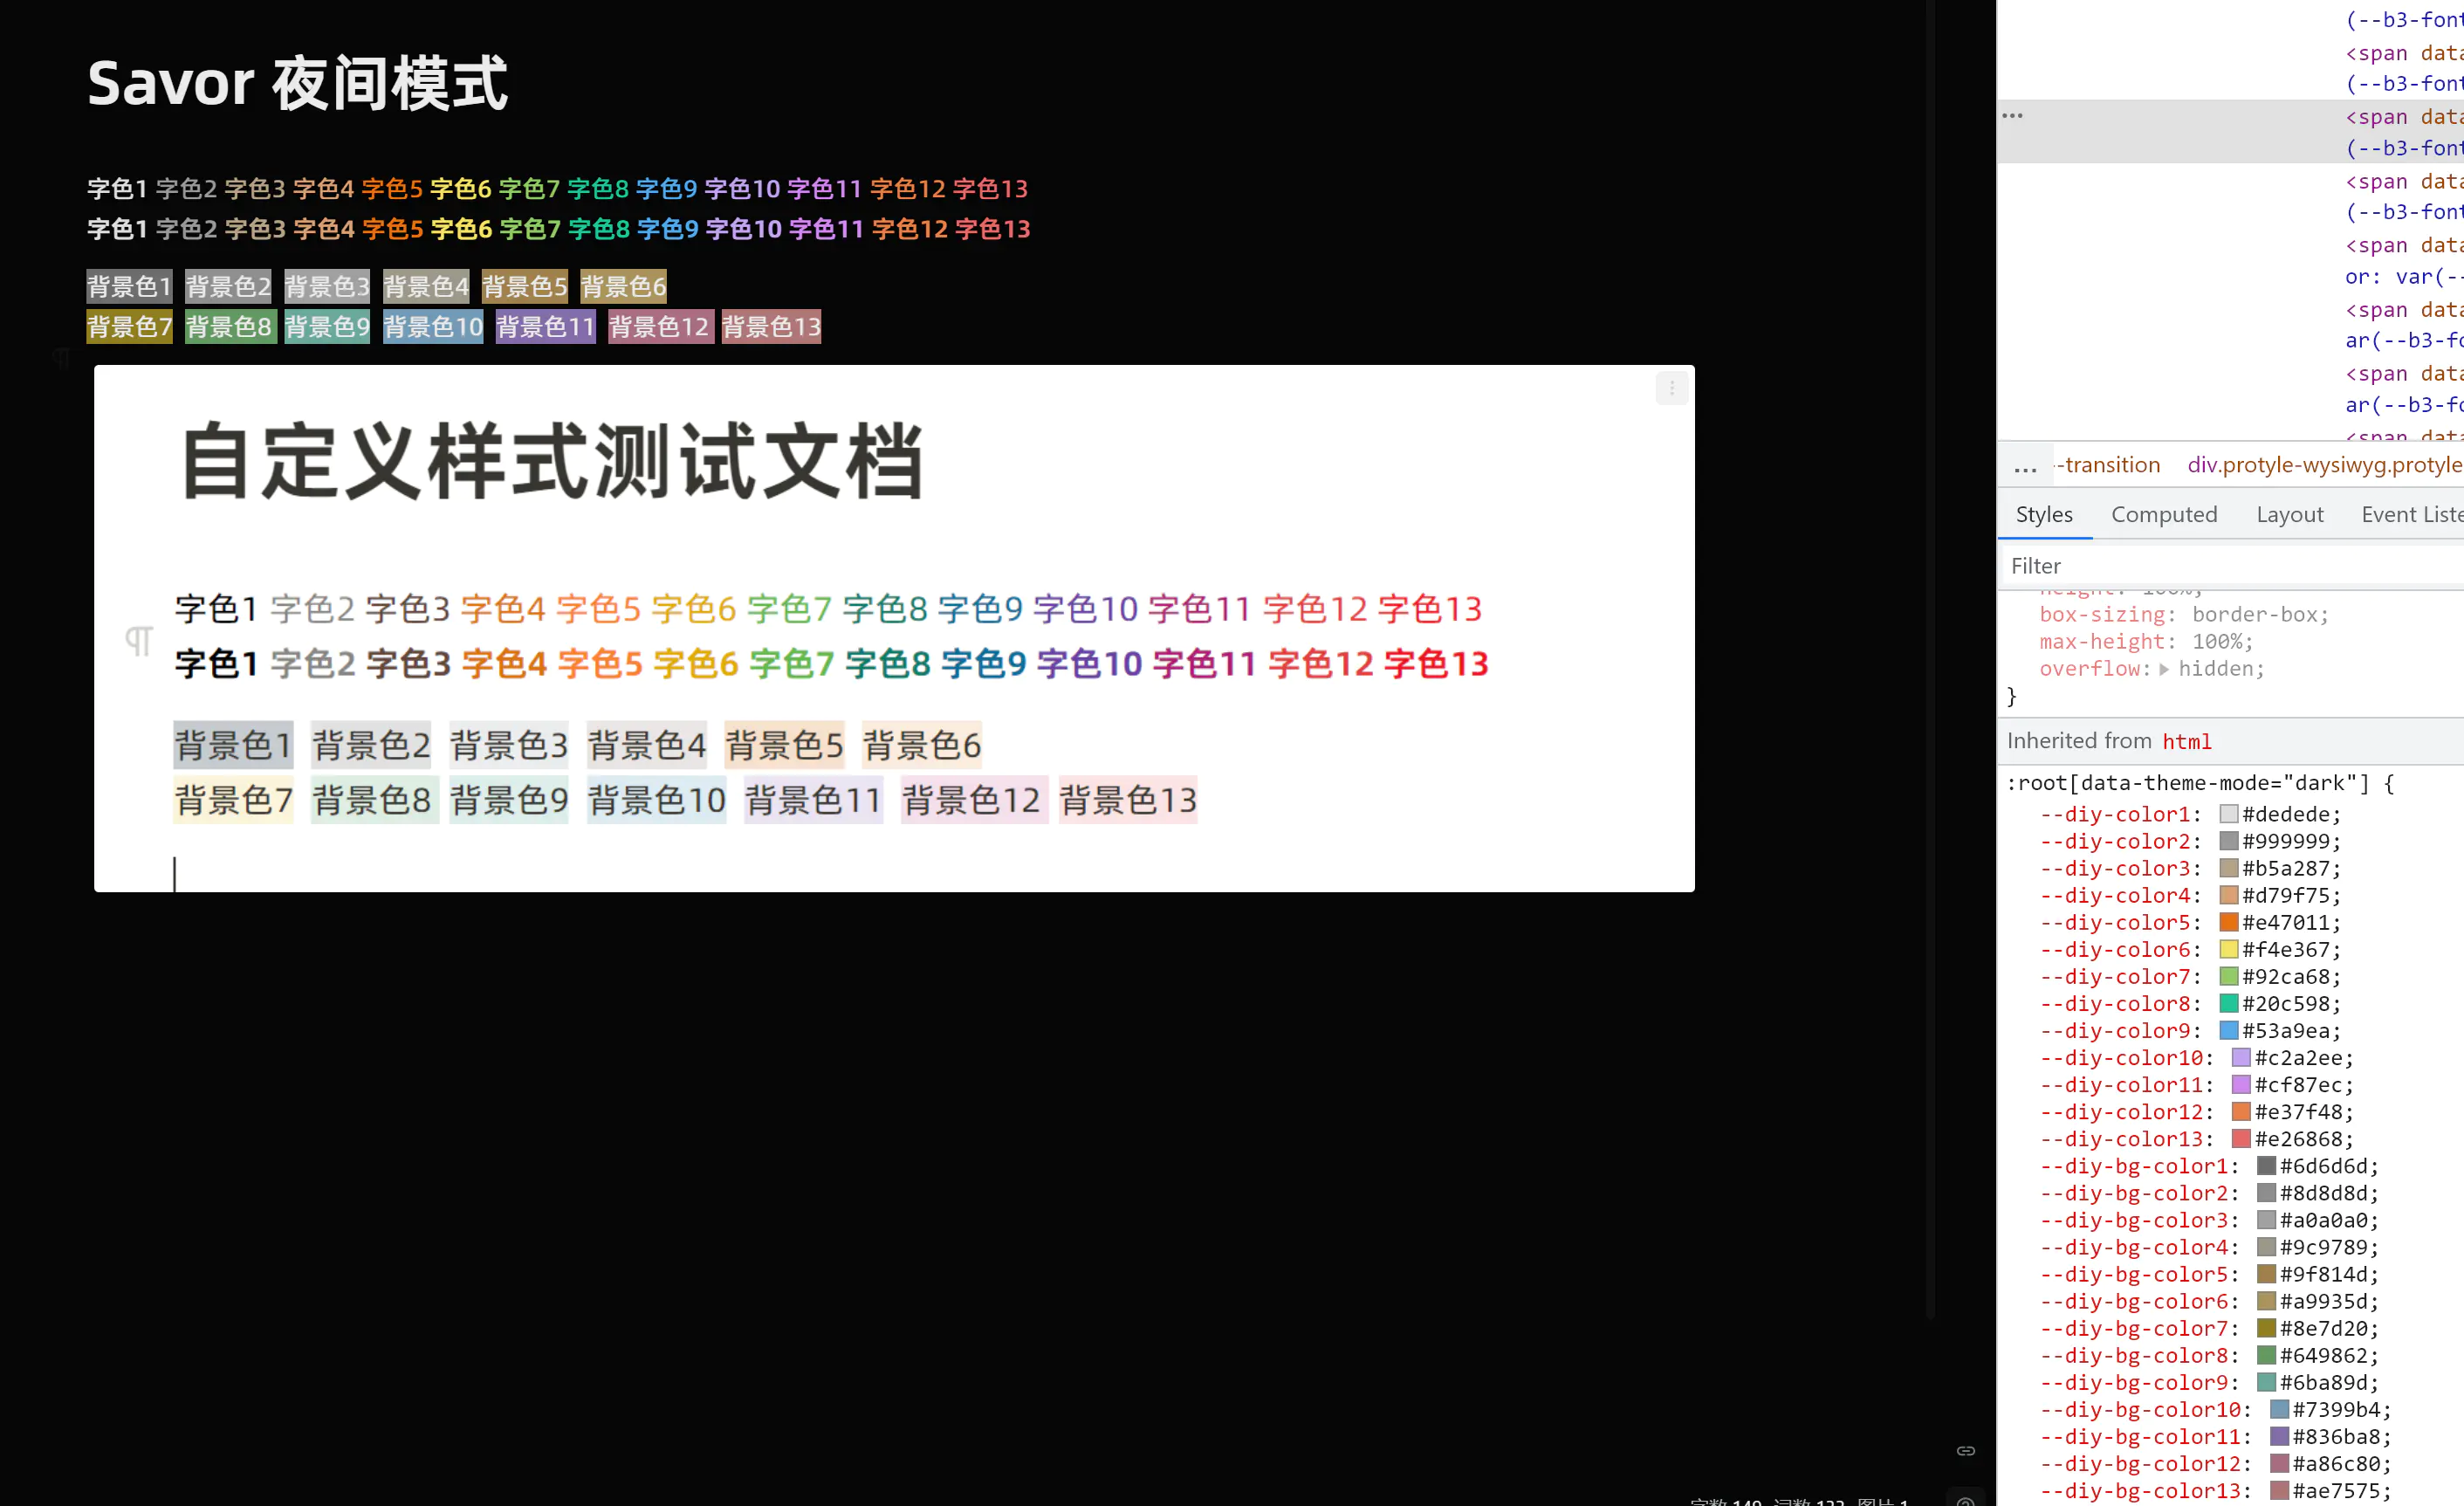This screenshot has width=2464, height=1506.
Task: Click the --diy-bg-color11 purple swatch
Action: [2279, 1436]
